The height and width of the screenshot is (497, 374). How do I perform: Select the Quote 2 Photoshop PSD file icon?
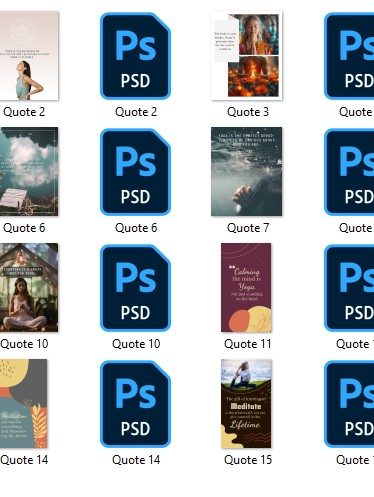(x=135, y=56)
